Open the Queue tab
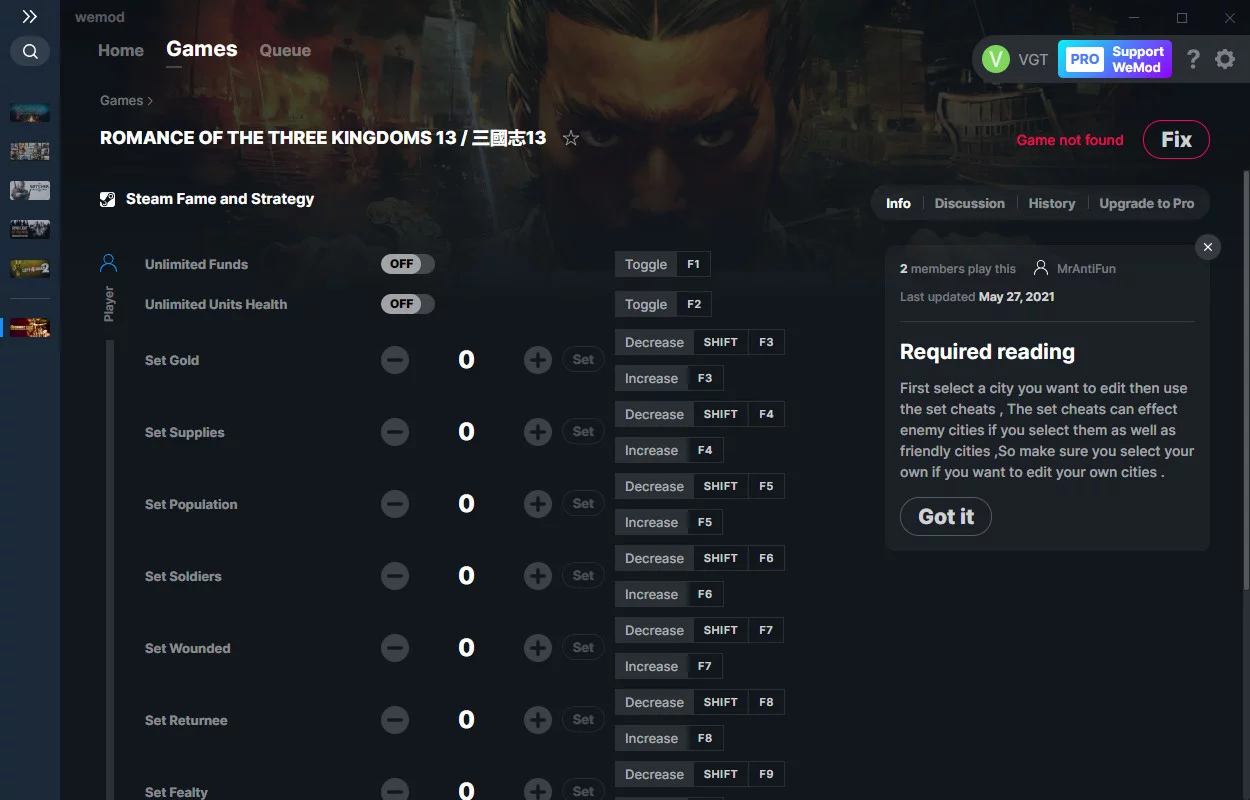The height and width of the screenshot is (800, 1250). point(285,50)
